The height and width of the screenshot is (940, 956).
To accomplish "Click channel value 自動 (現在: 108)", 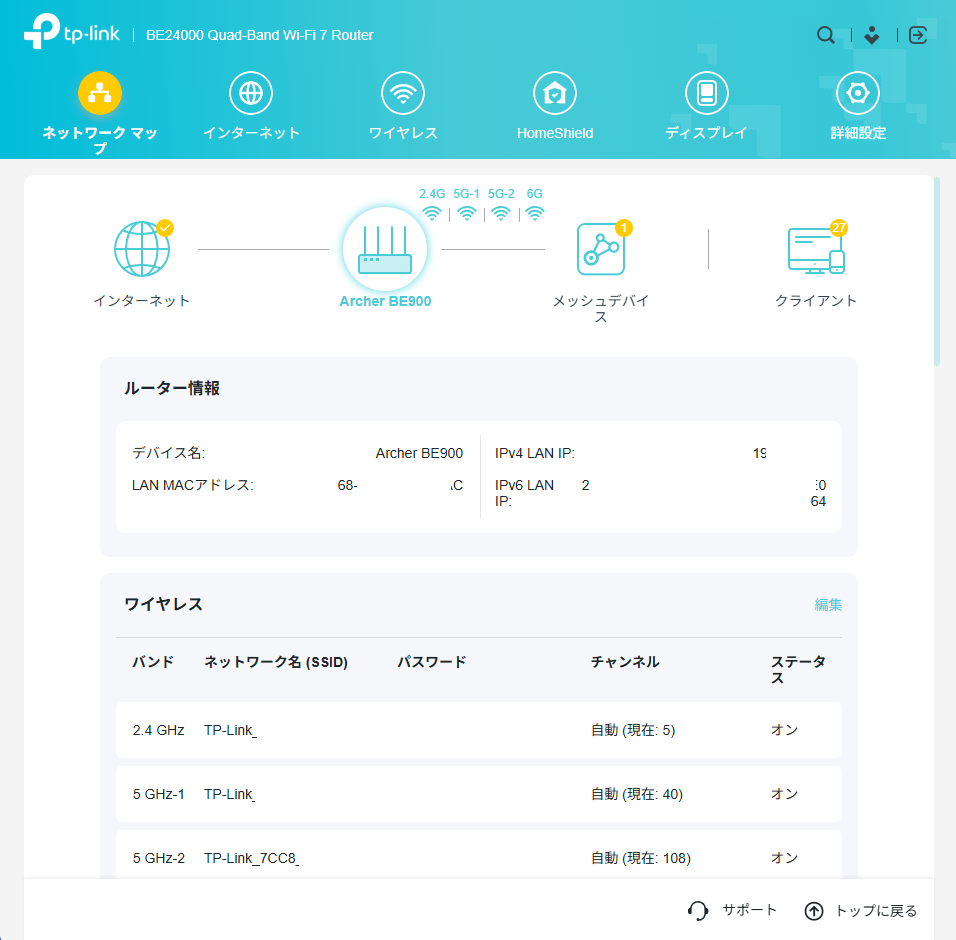I will click(641, 858).
